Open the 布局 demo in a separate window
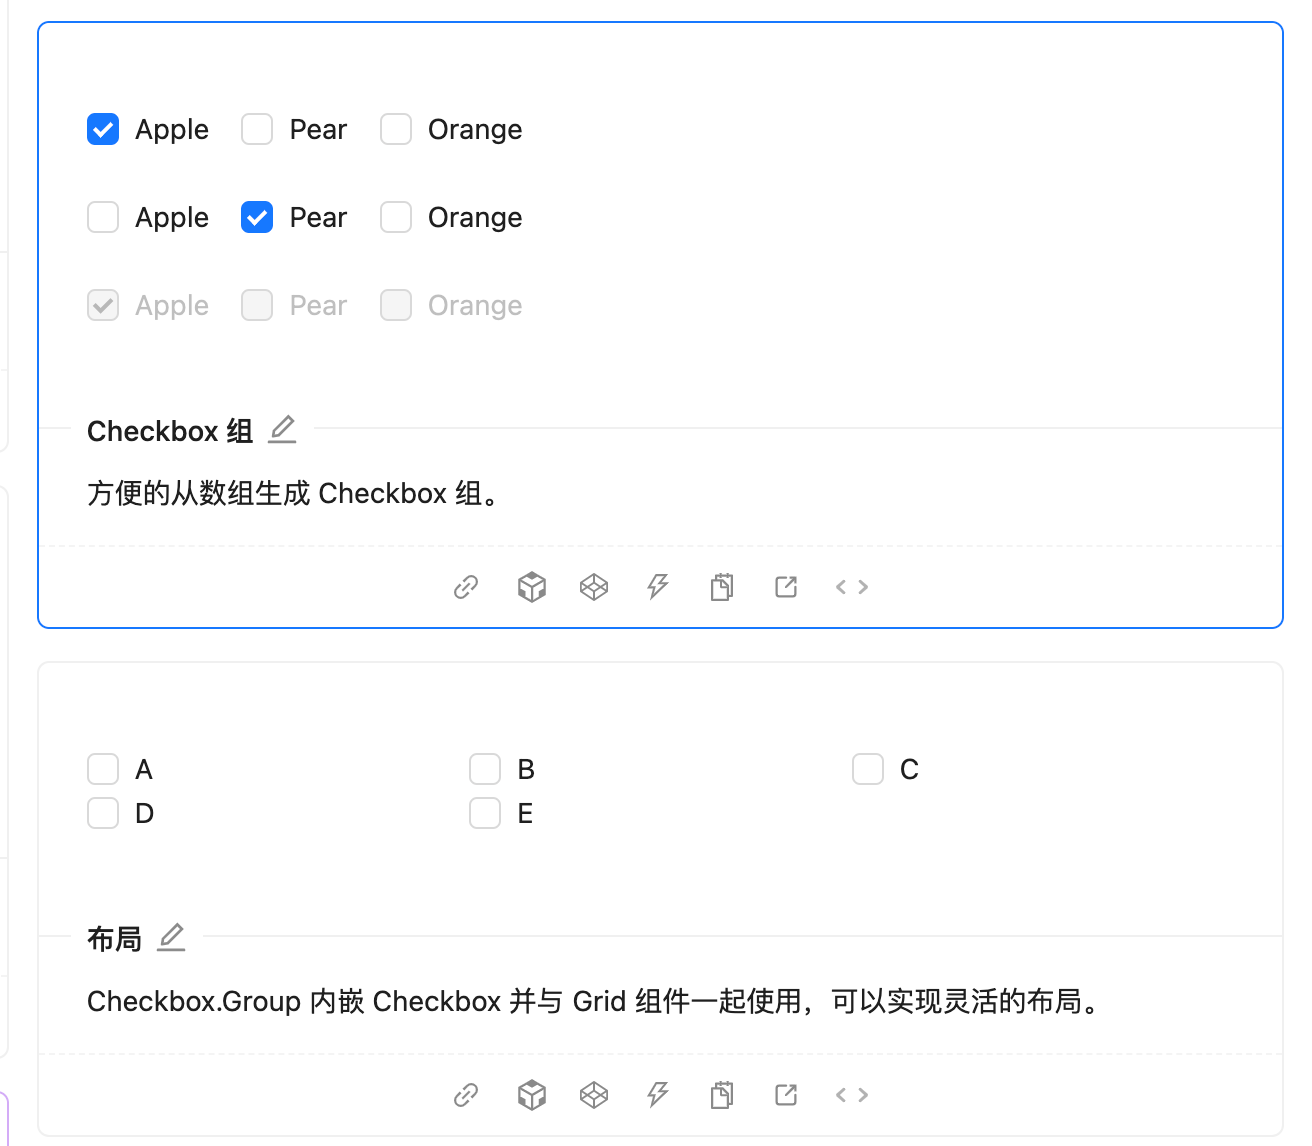 (785, 1094)
